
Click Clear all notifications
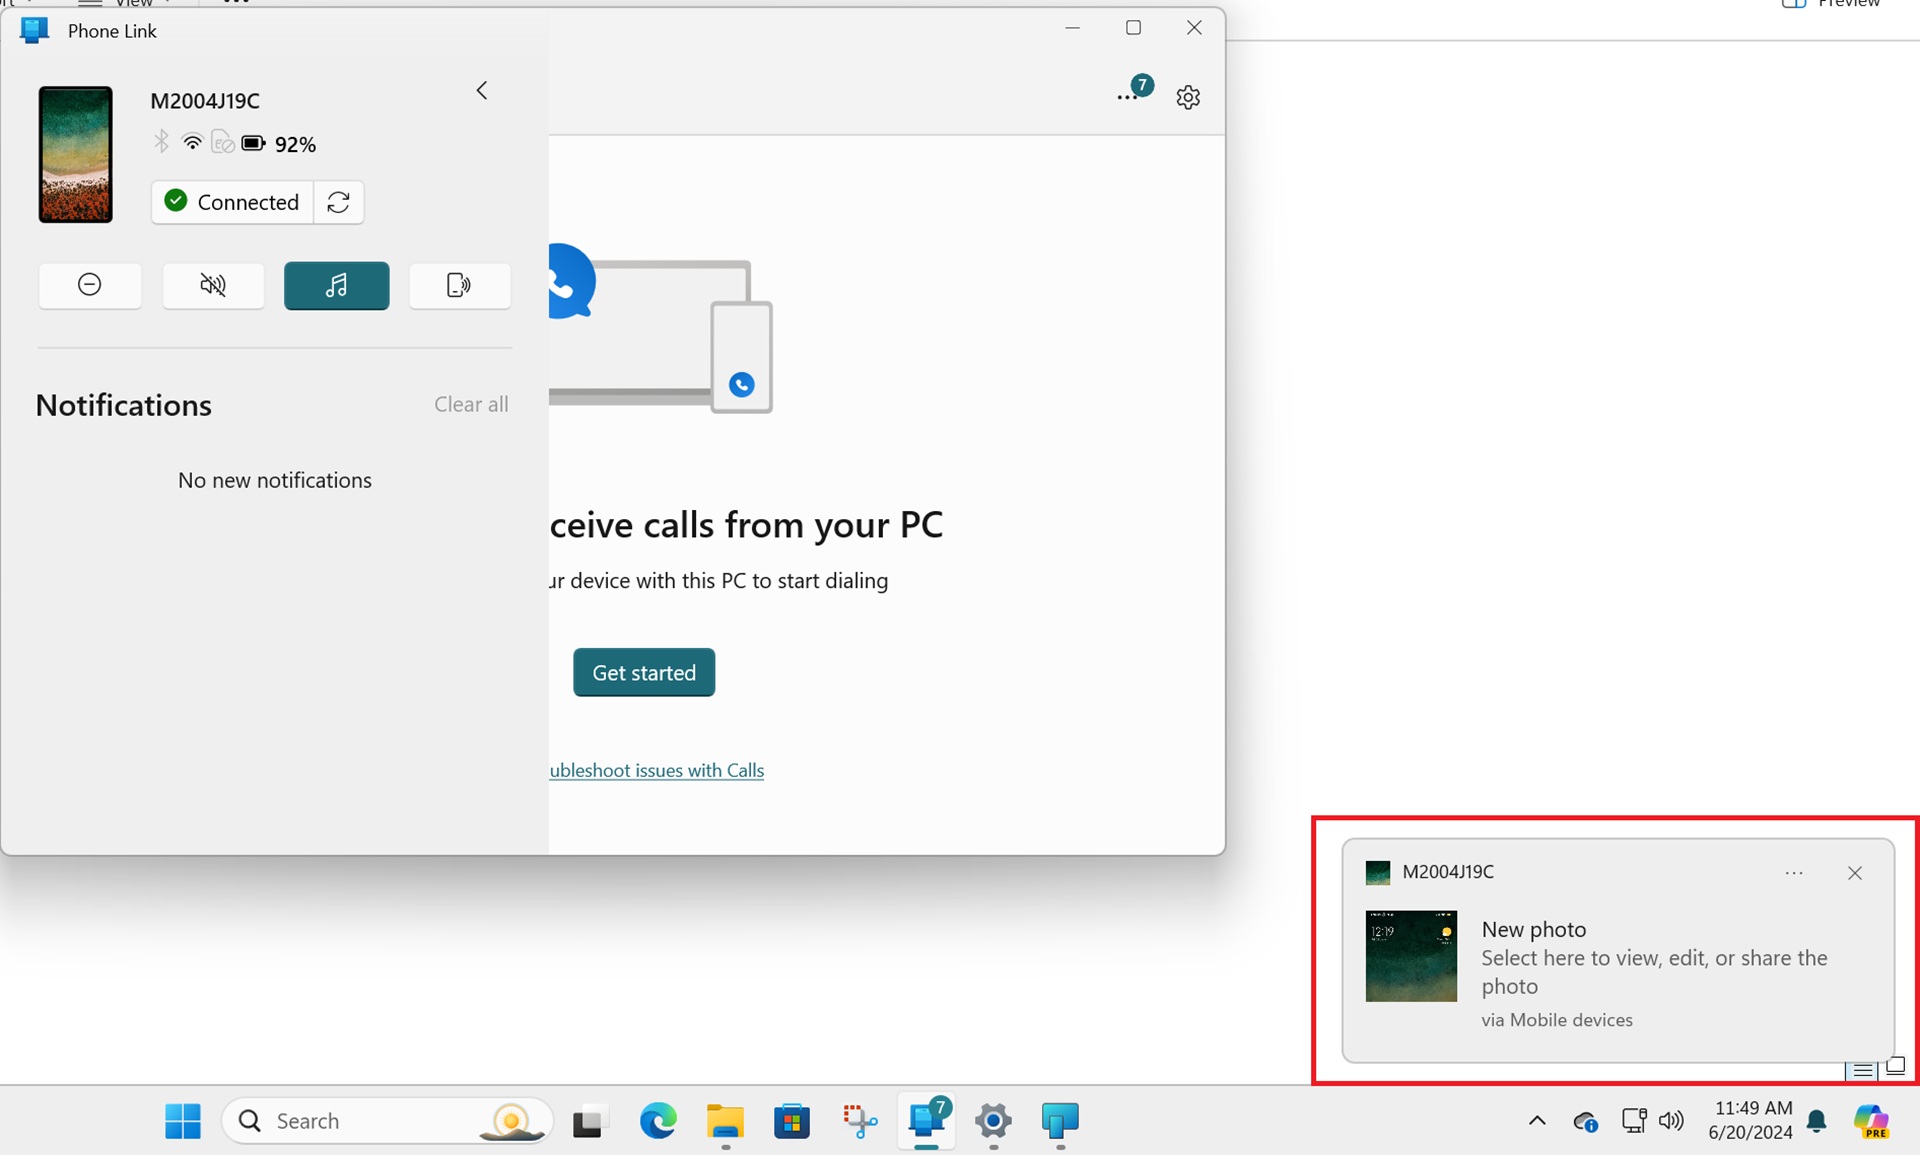pyautogui.click(x=471, y=404)
